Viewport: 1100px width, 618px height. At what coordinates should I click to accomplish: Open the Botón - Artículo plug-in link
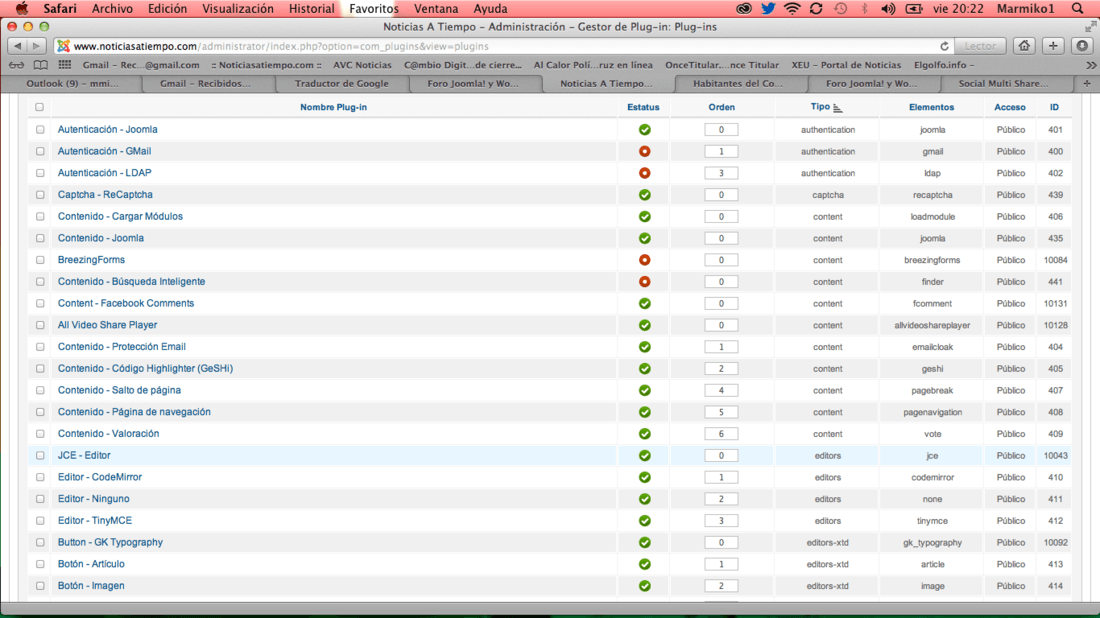(91, 565)
